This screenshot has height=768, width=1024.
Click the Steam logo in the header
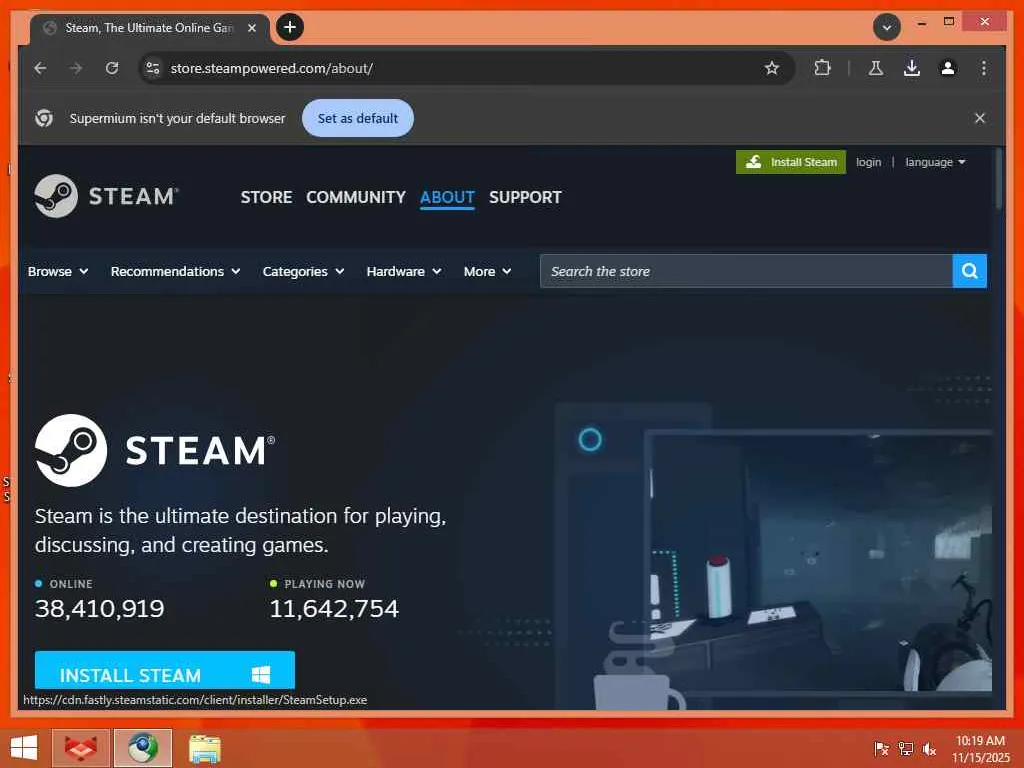106,196
